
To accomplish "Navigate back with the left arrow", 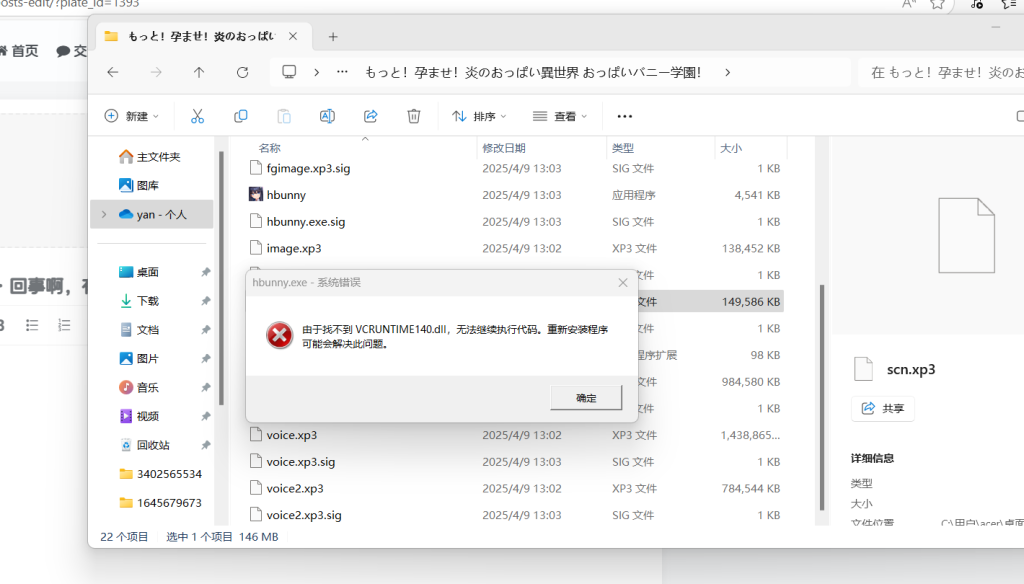I will (x=113, y=72).
